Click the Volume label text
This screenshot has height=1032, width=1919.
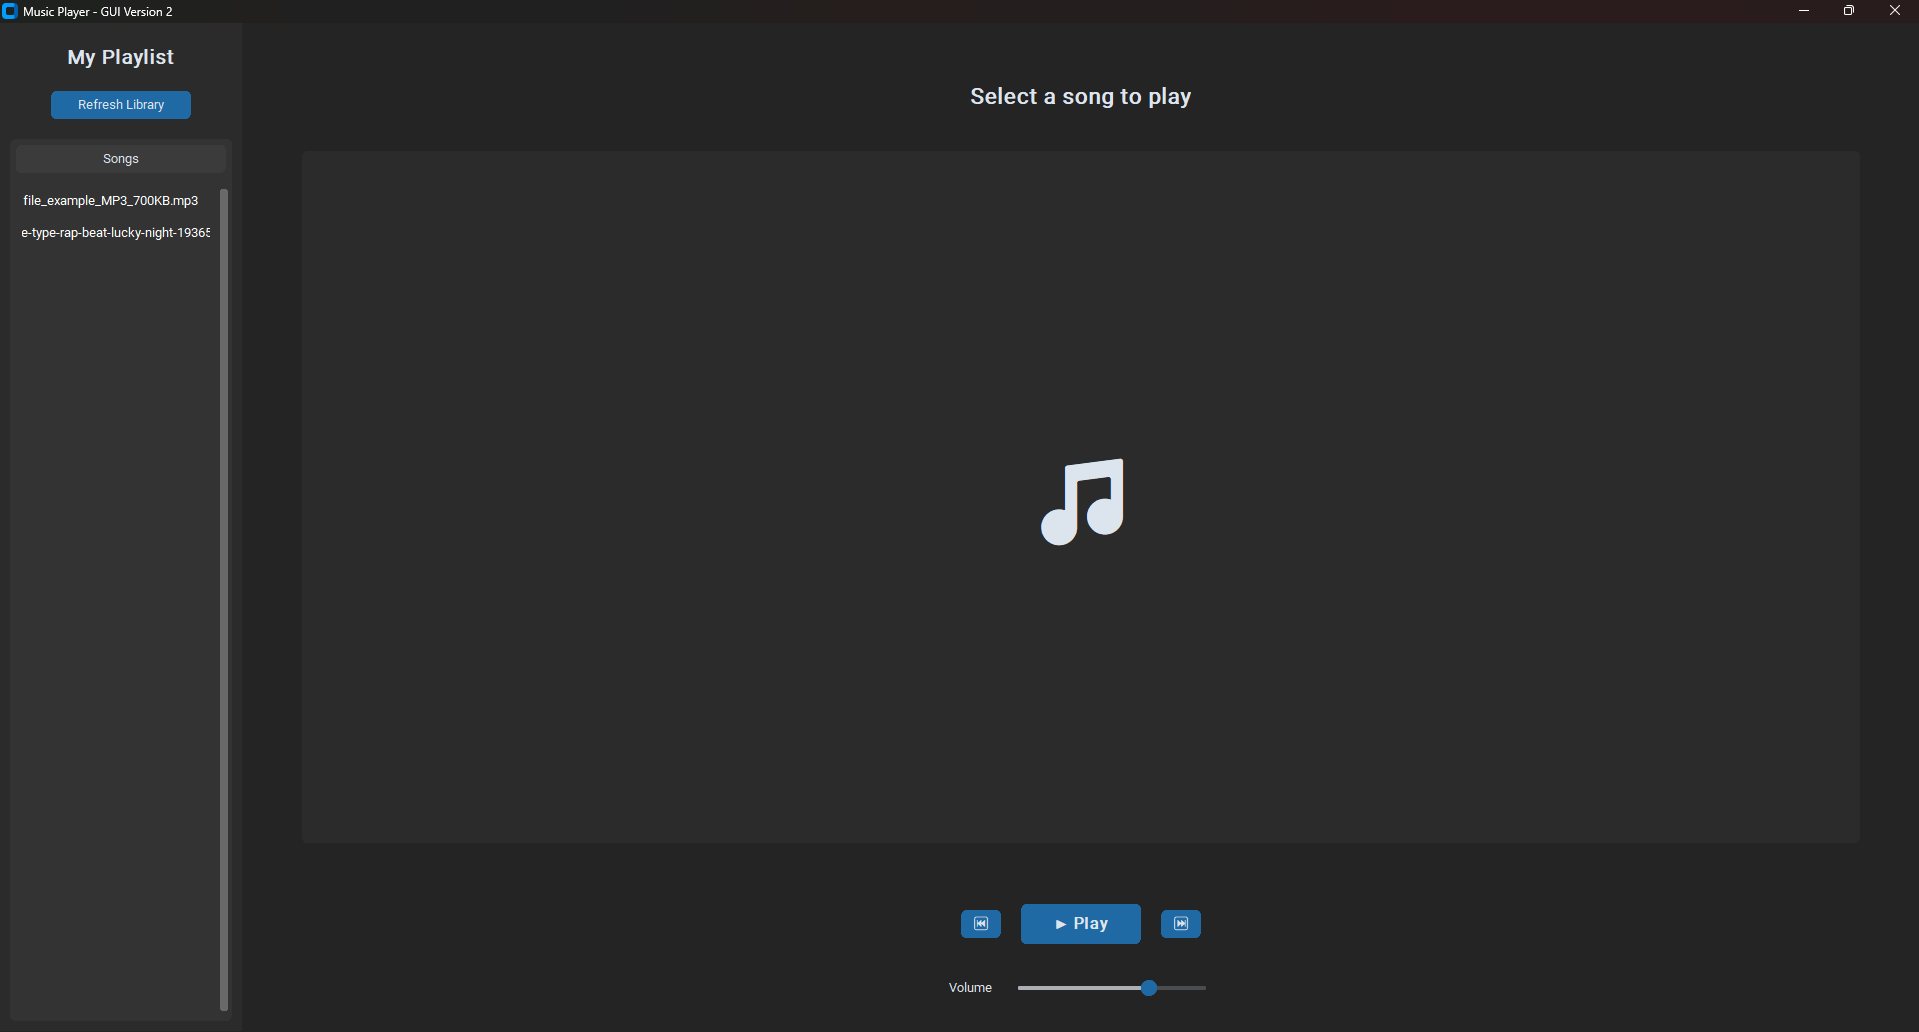point(969,987)
